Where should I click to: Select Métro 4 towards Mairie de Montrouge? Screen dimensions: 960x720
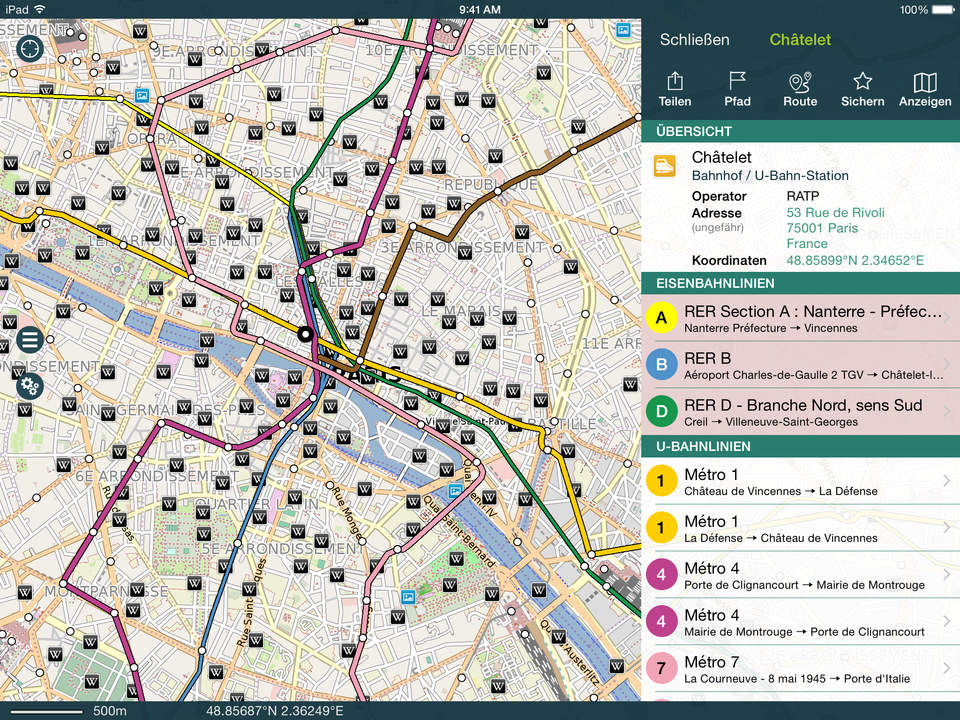[x=800, y=576]
